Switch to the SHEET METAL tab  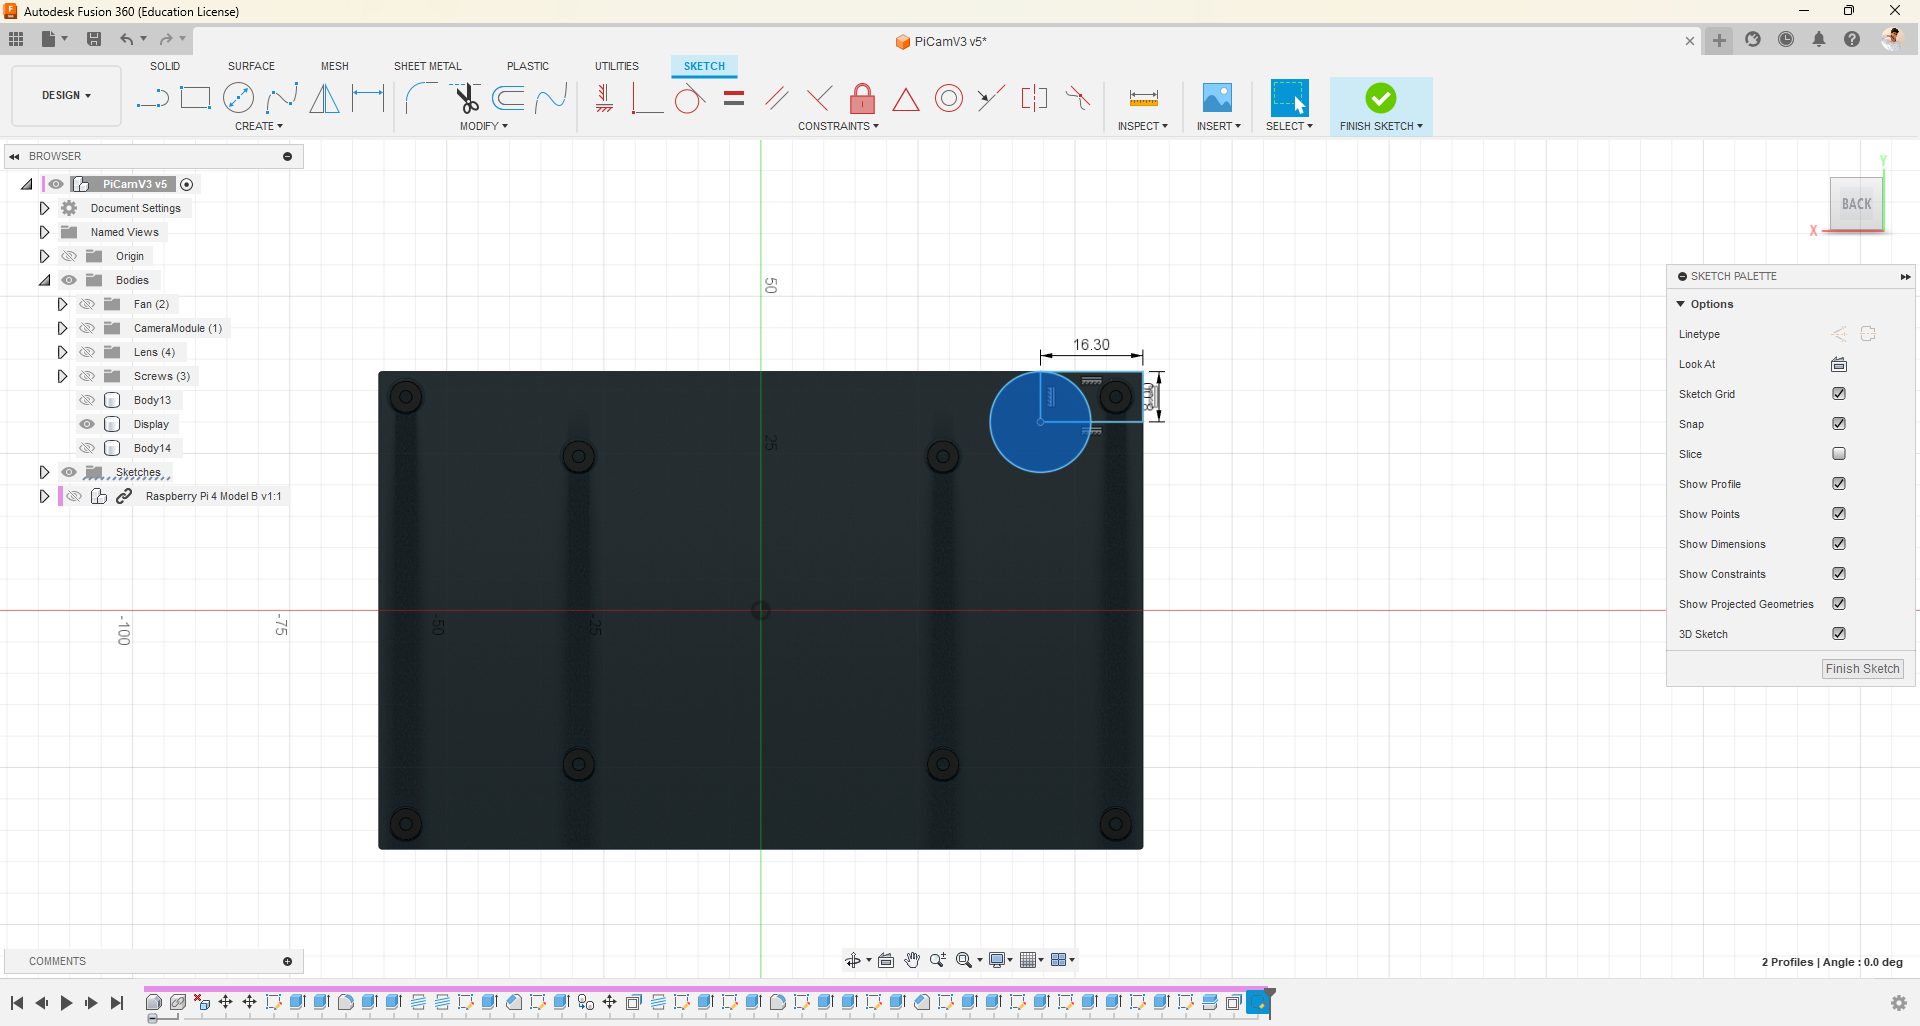tap(428, 66)
